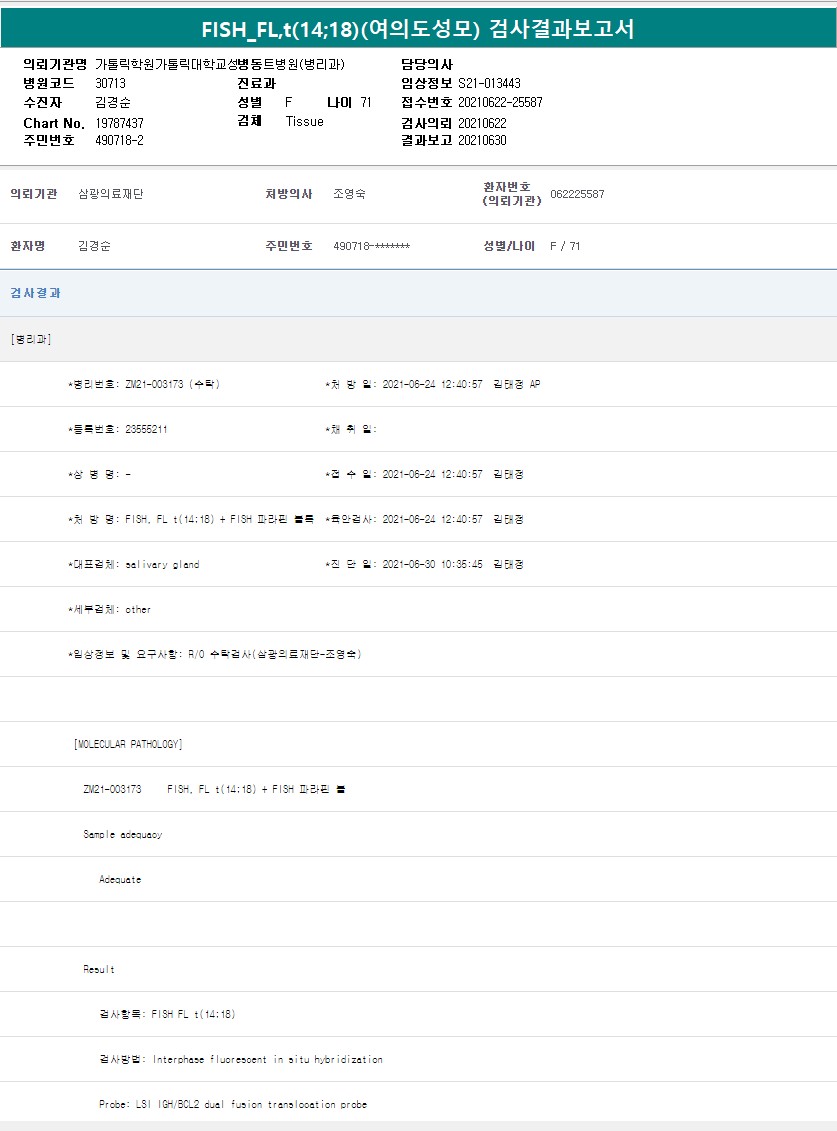
Task: Click the 처방의사 name 조영숙
Action: [349, 194]
